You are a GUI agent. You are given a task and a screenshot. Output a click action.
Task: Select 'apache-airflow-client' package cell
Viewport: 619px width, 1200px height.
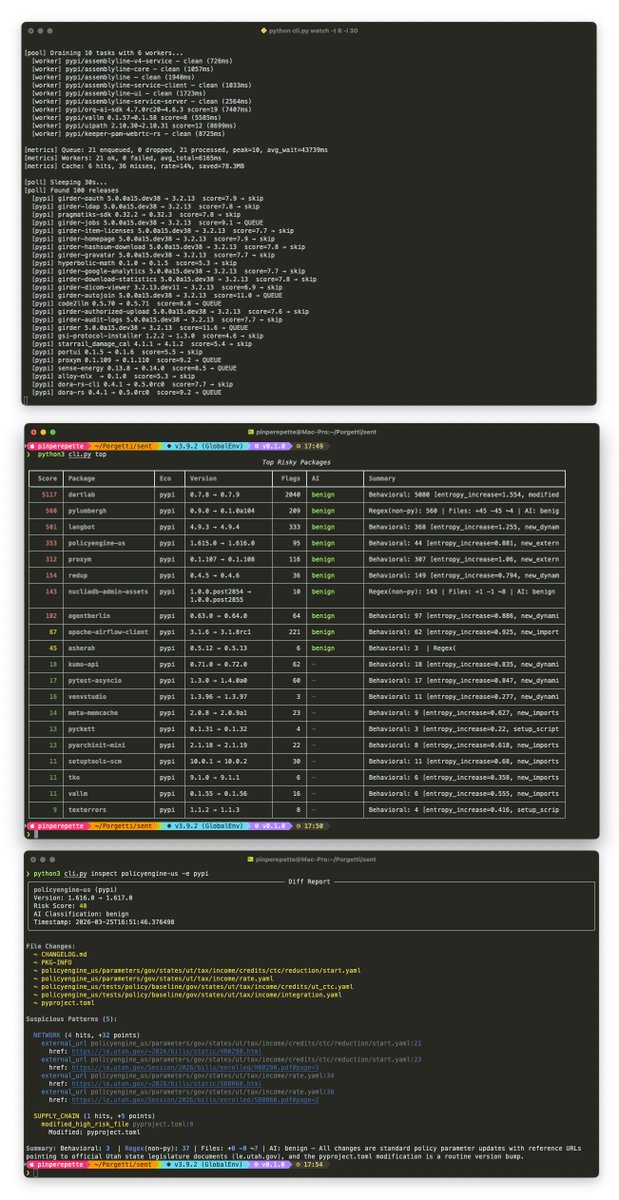point(108,633)
